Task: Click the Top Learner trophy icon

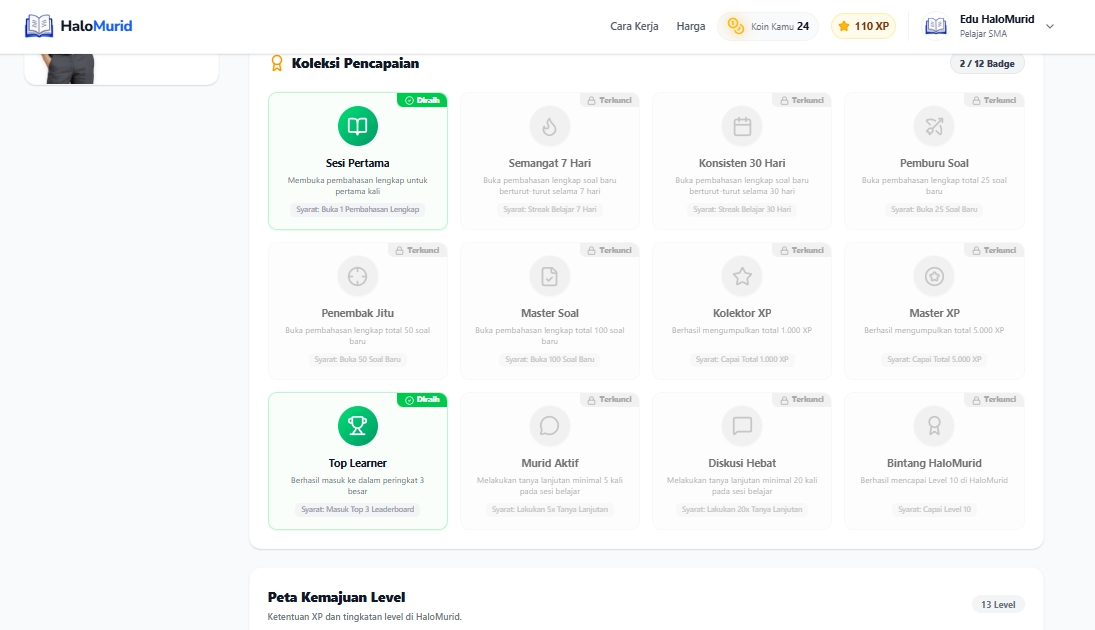Action: 358,426
